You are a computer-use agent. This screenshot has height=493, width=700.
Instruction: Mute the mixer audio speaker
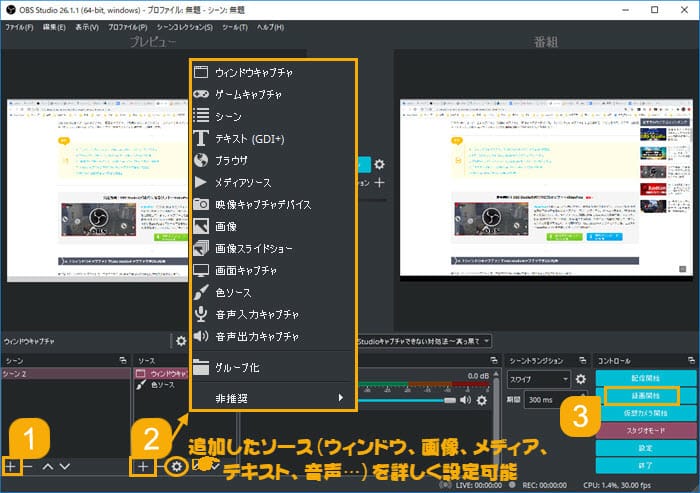[466, 400]
